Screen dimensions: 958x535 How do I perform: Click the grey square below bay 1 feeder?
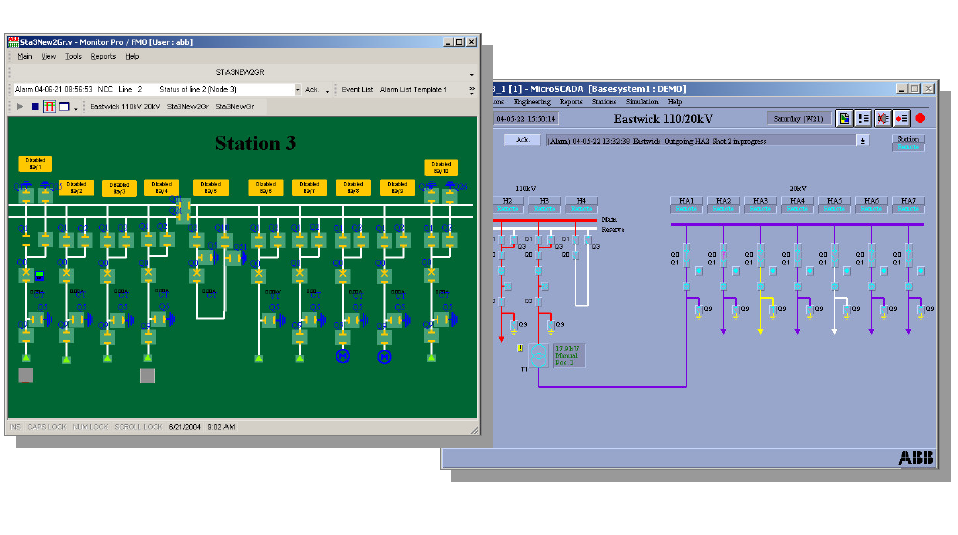point(26,375)
